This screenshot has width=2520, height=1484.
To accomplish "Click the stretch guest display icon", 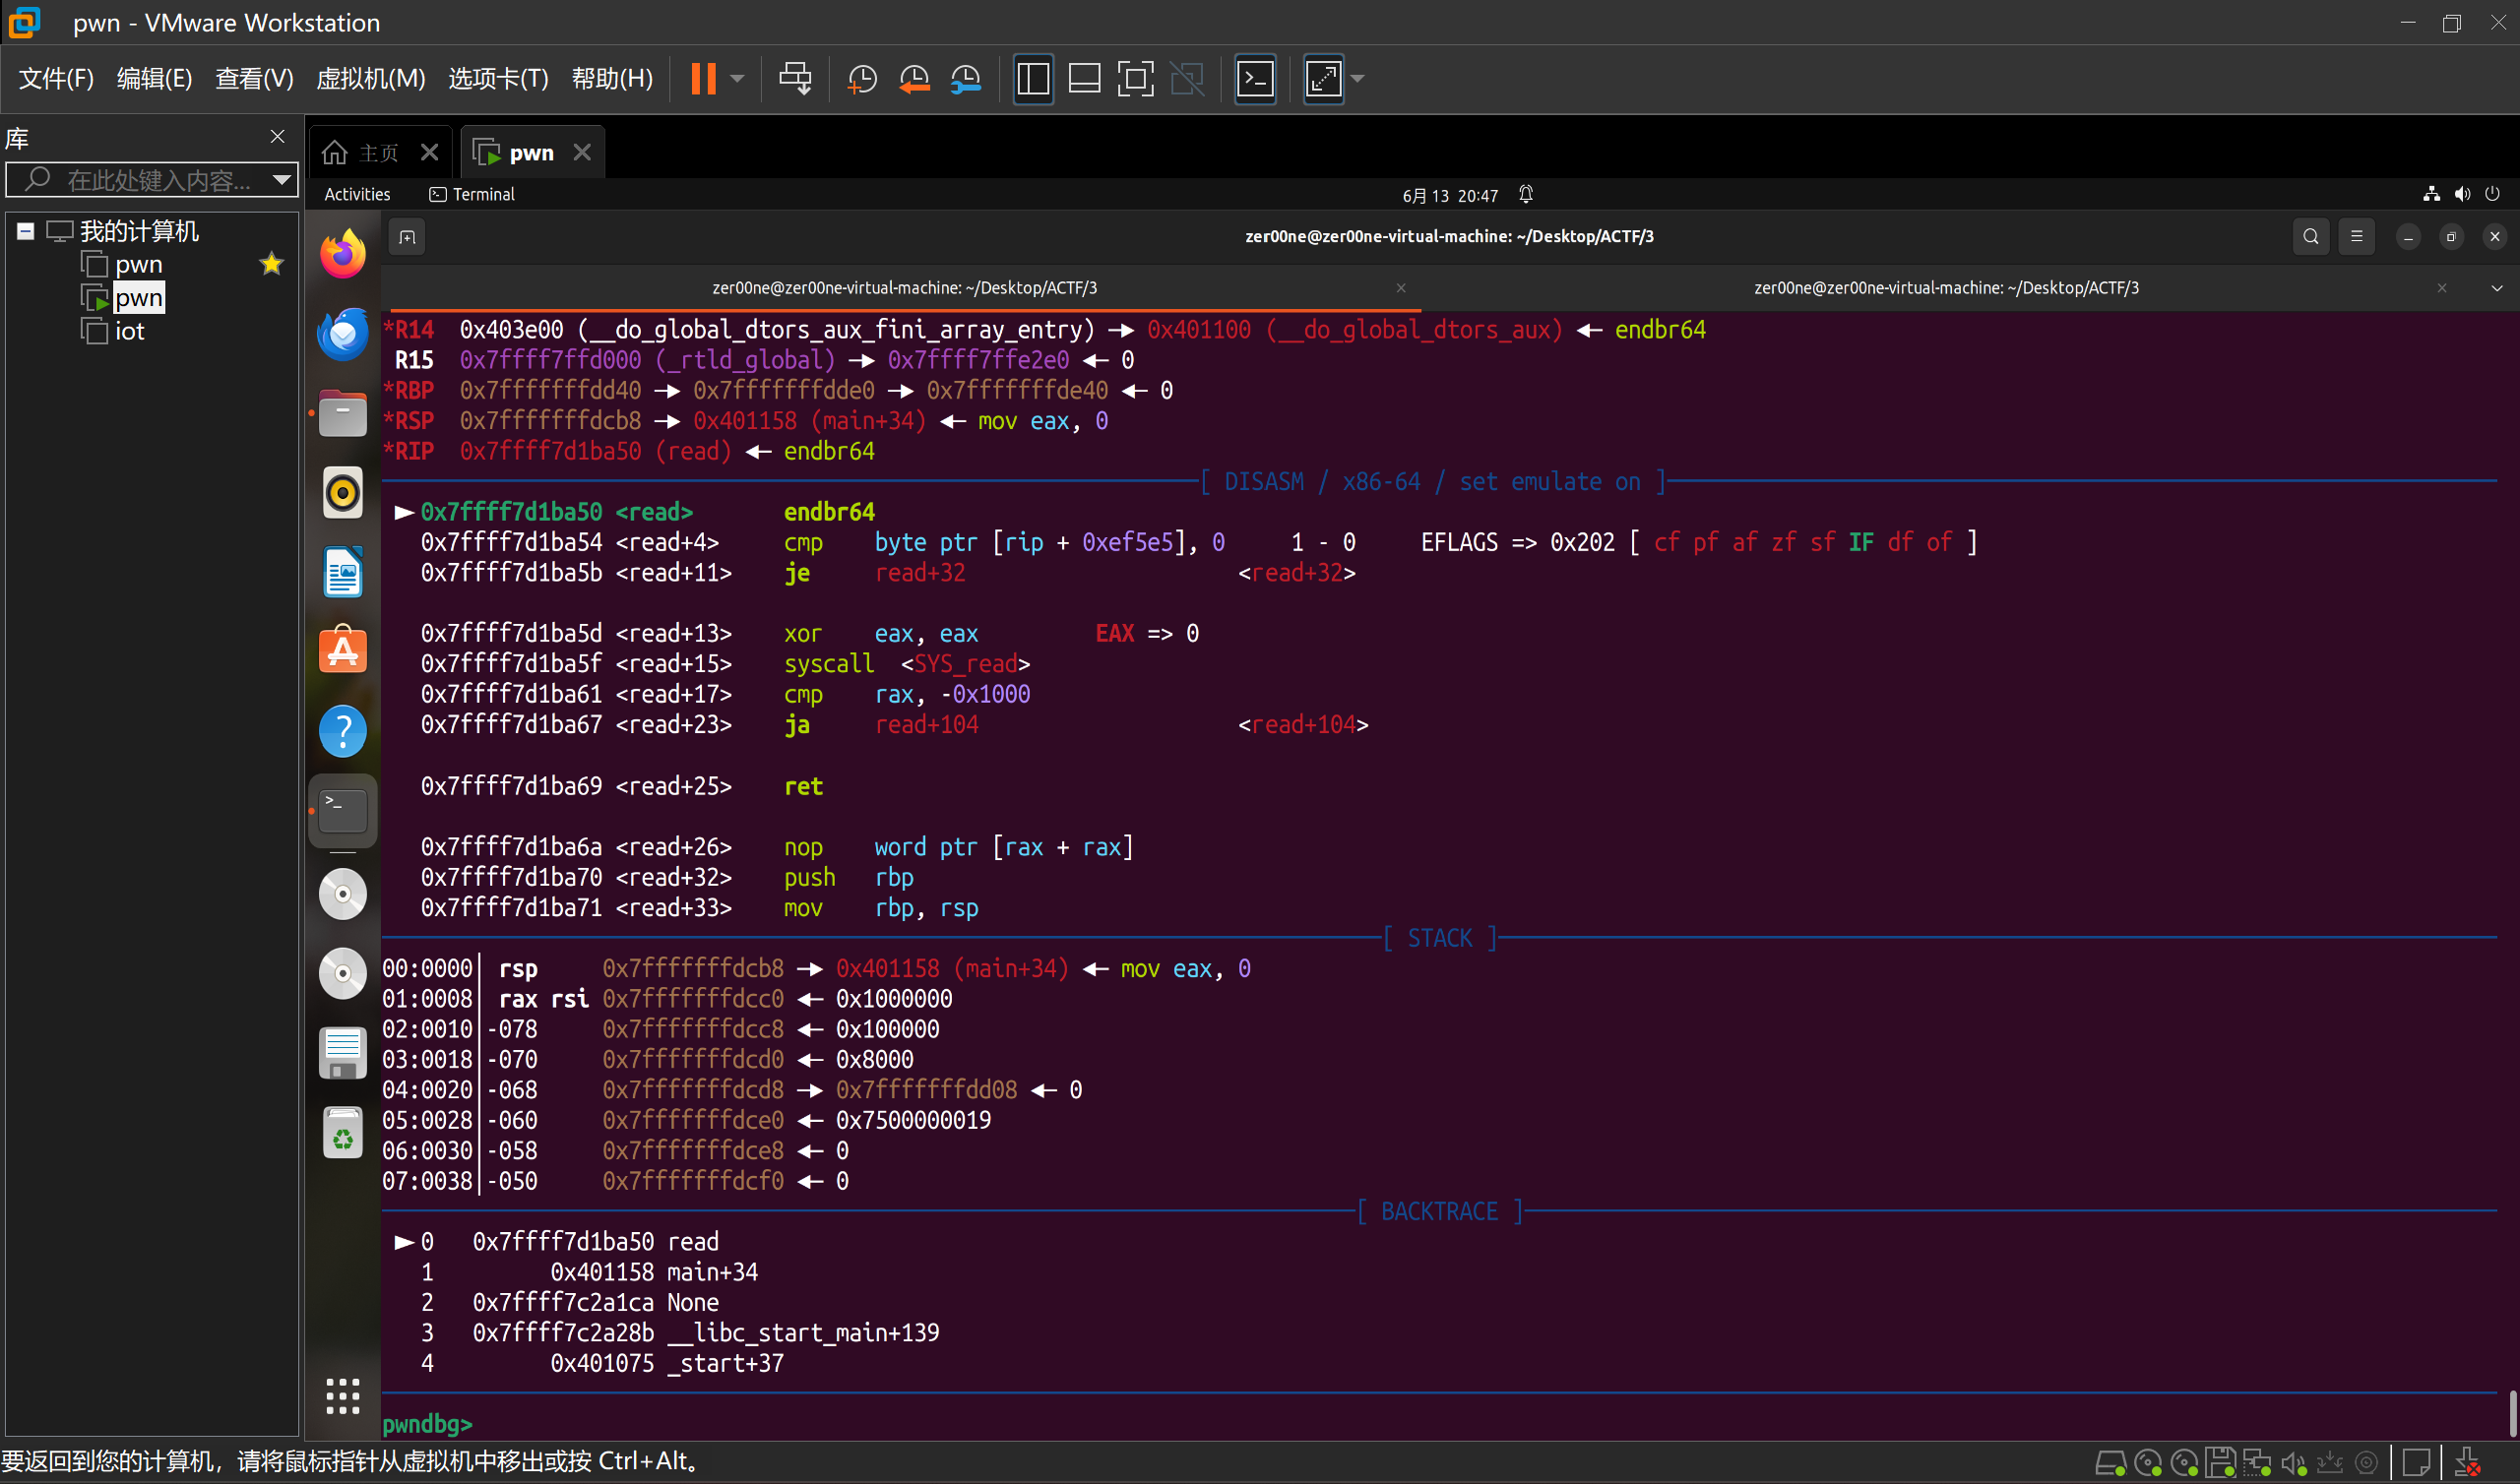I will point(1323,78).
